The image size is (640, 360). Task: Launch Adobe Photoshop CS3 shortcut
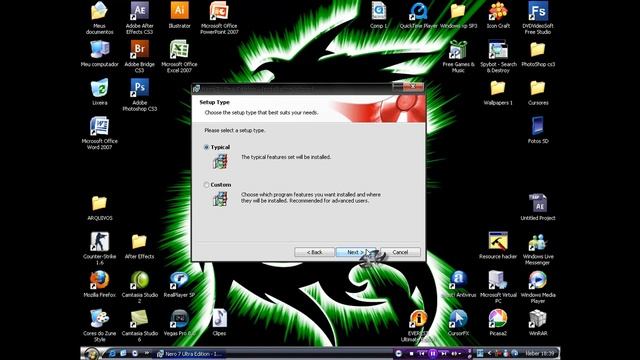click(x=140, y=95)
